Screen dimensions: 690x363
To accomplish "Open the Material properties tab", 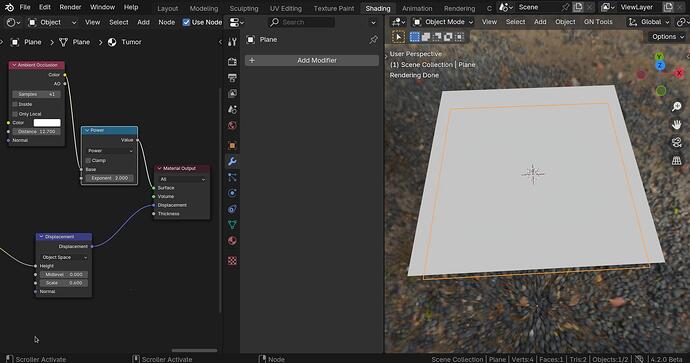I will 232,241.
